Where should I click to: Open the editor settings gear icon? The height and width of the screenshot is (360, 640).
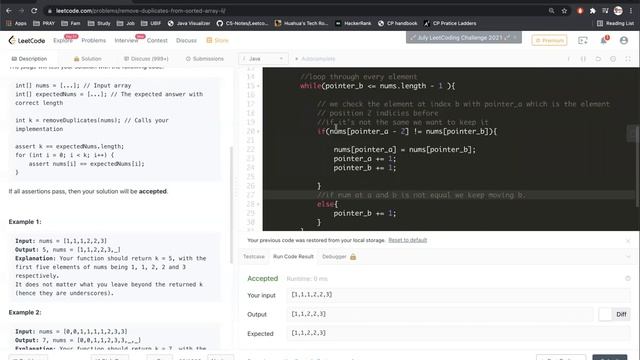[x=613, y=59]
